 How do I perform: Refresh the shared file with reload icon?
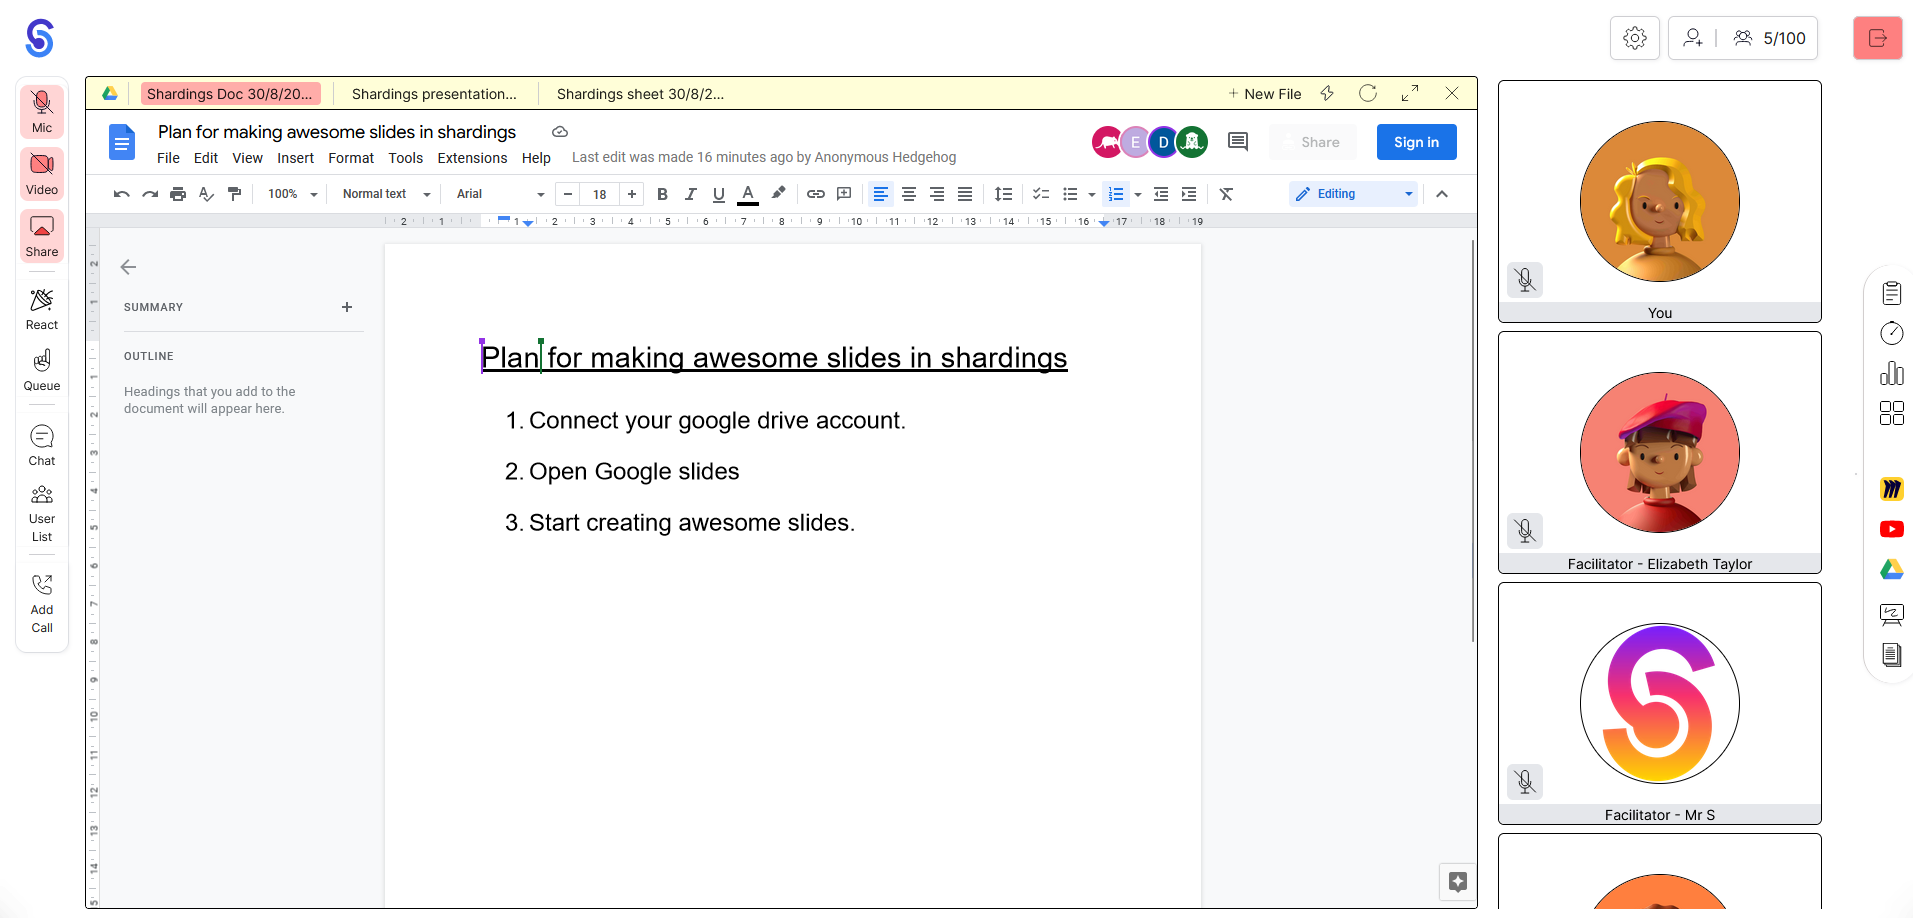[x=1368, y=93]
